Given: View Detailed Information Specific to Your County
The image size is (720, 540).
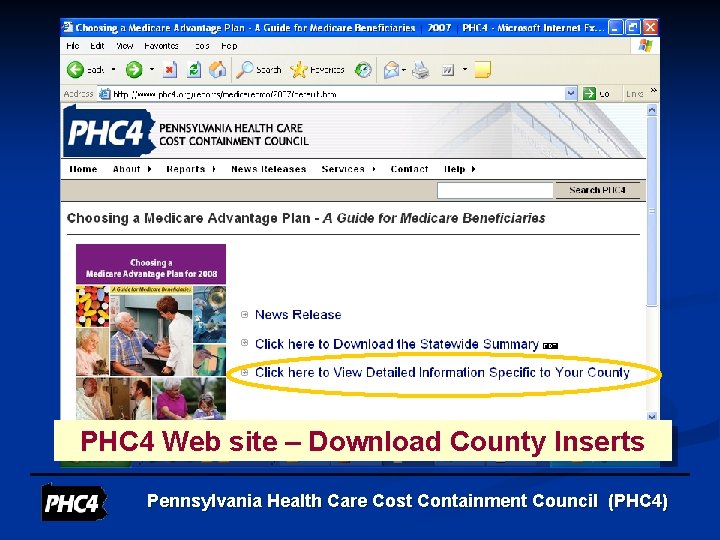Looking at the screenshot, I should [442, 372].
